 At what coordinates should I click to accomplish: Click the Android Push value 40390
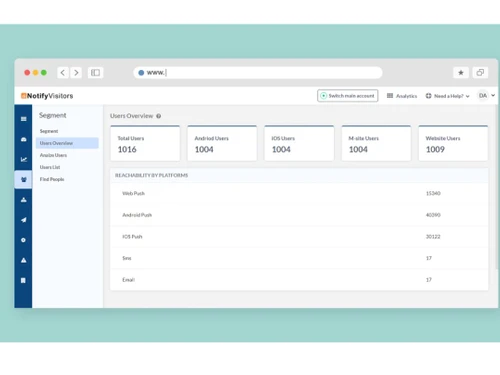point(433,215)
